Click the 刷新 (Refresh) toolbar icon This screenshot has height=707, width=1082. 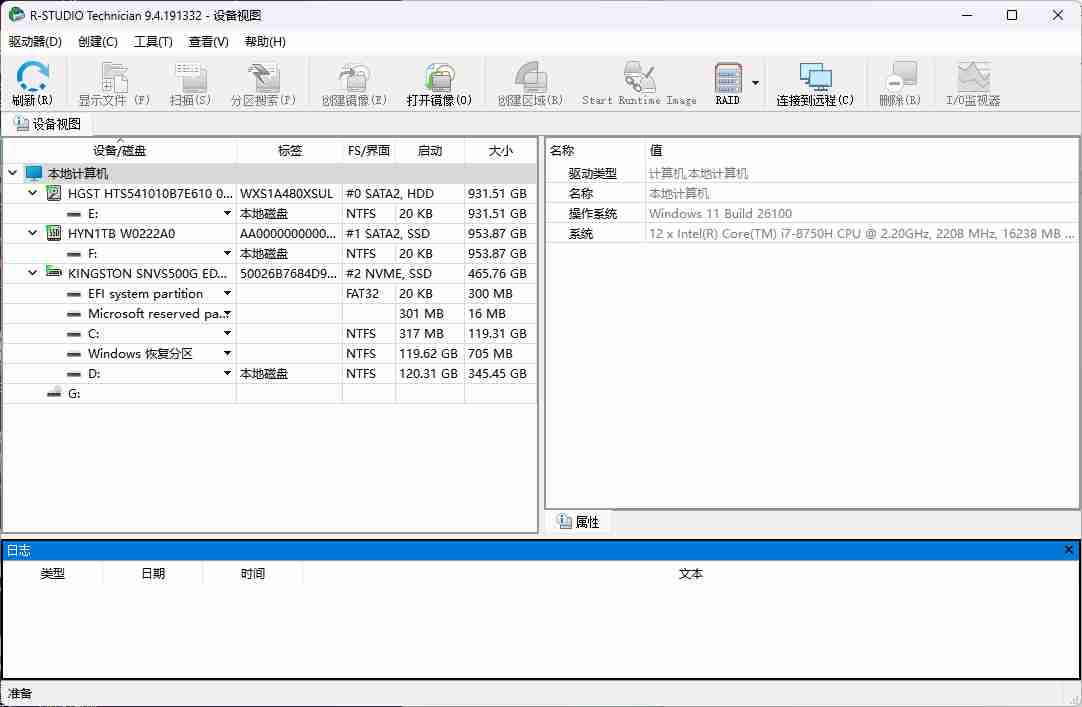click(31, 82)
